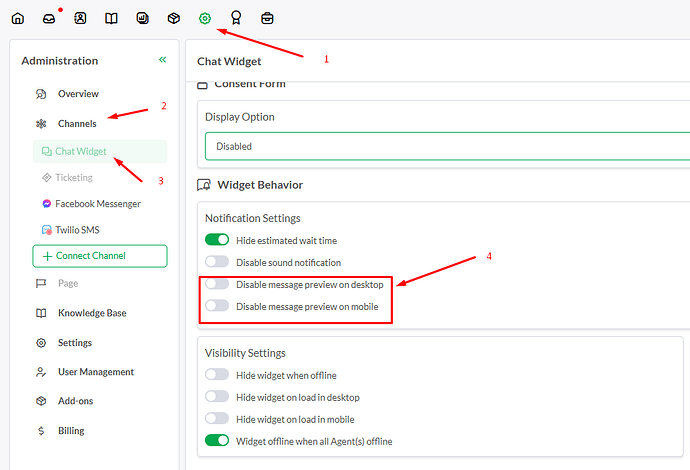Open the contacts icon in top bar
The image size is (690, 470).
click(80, 18)
